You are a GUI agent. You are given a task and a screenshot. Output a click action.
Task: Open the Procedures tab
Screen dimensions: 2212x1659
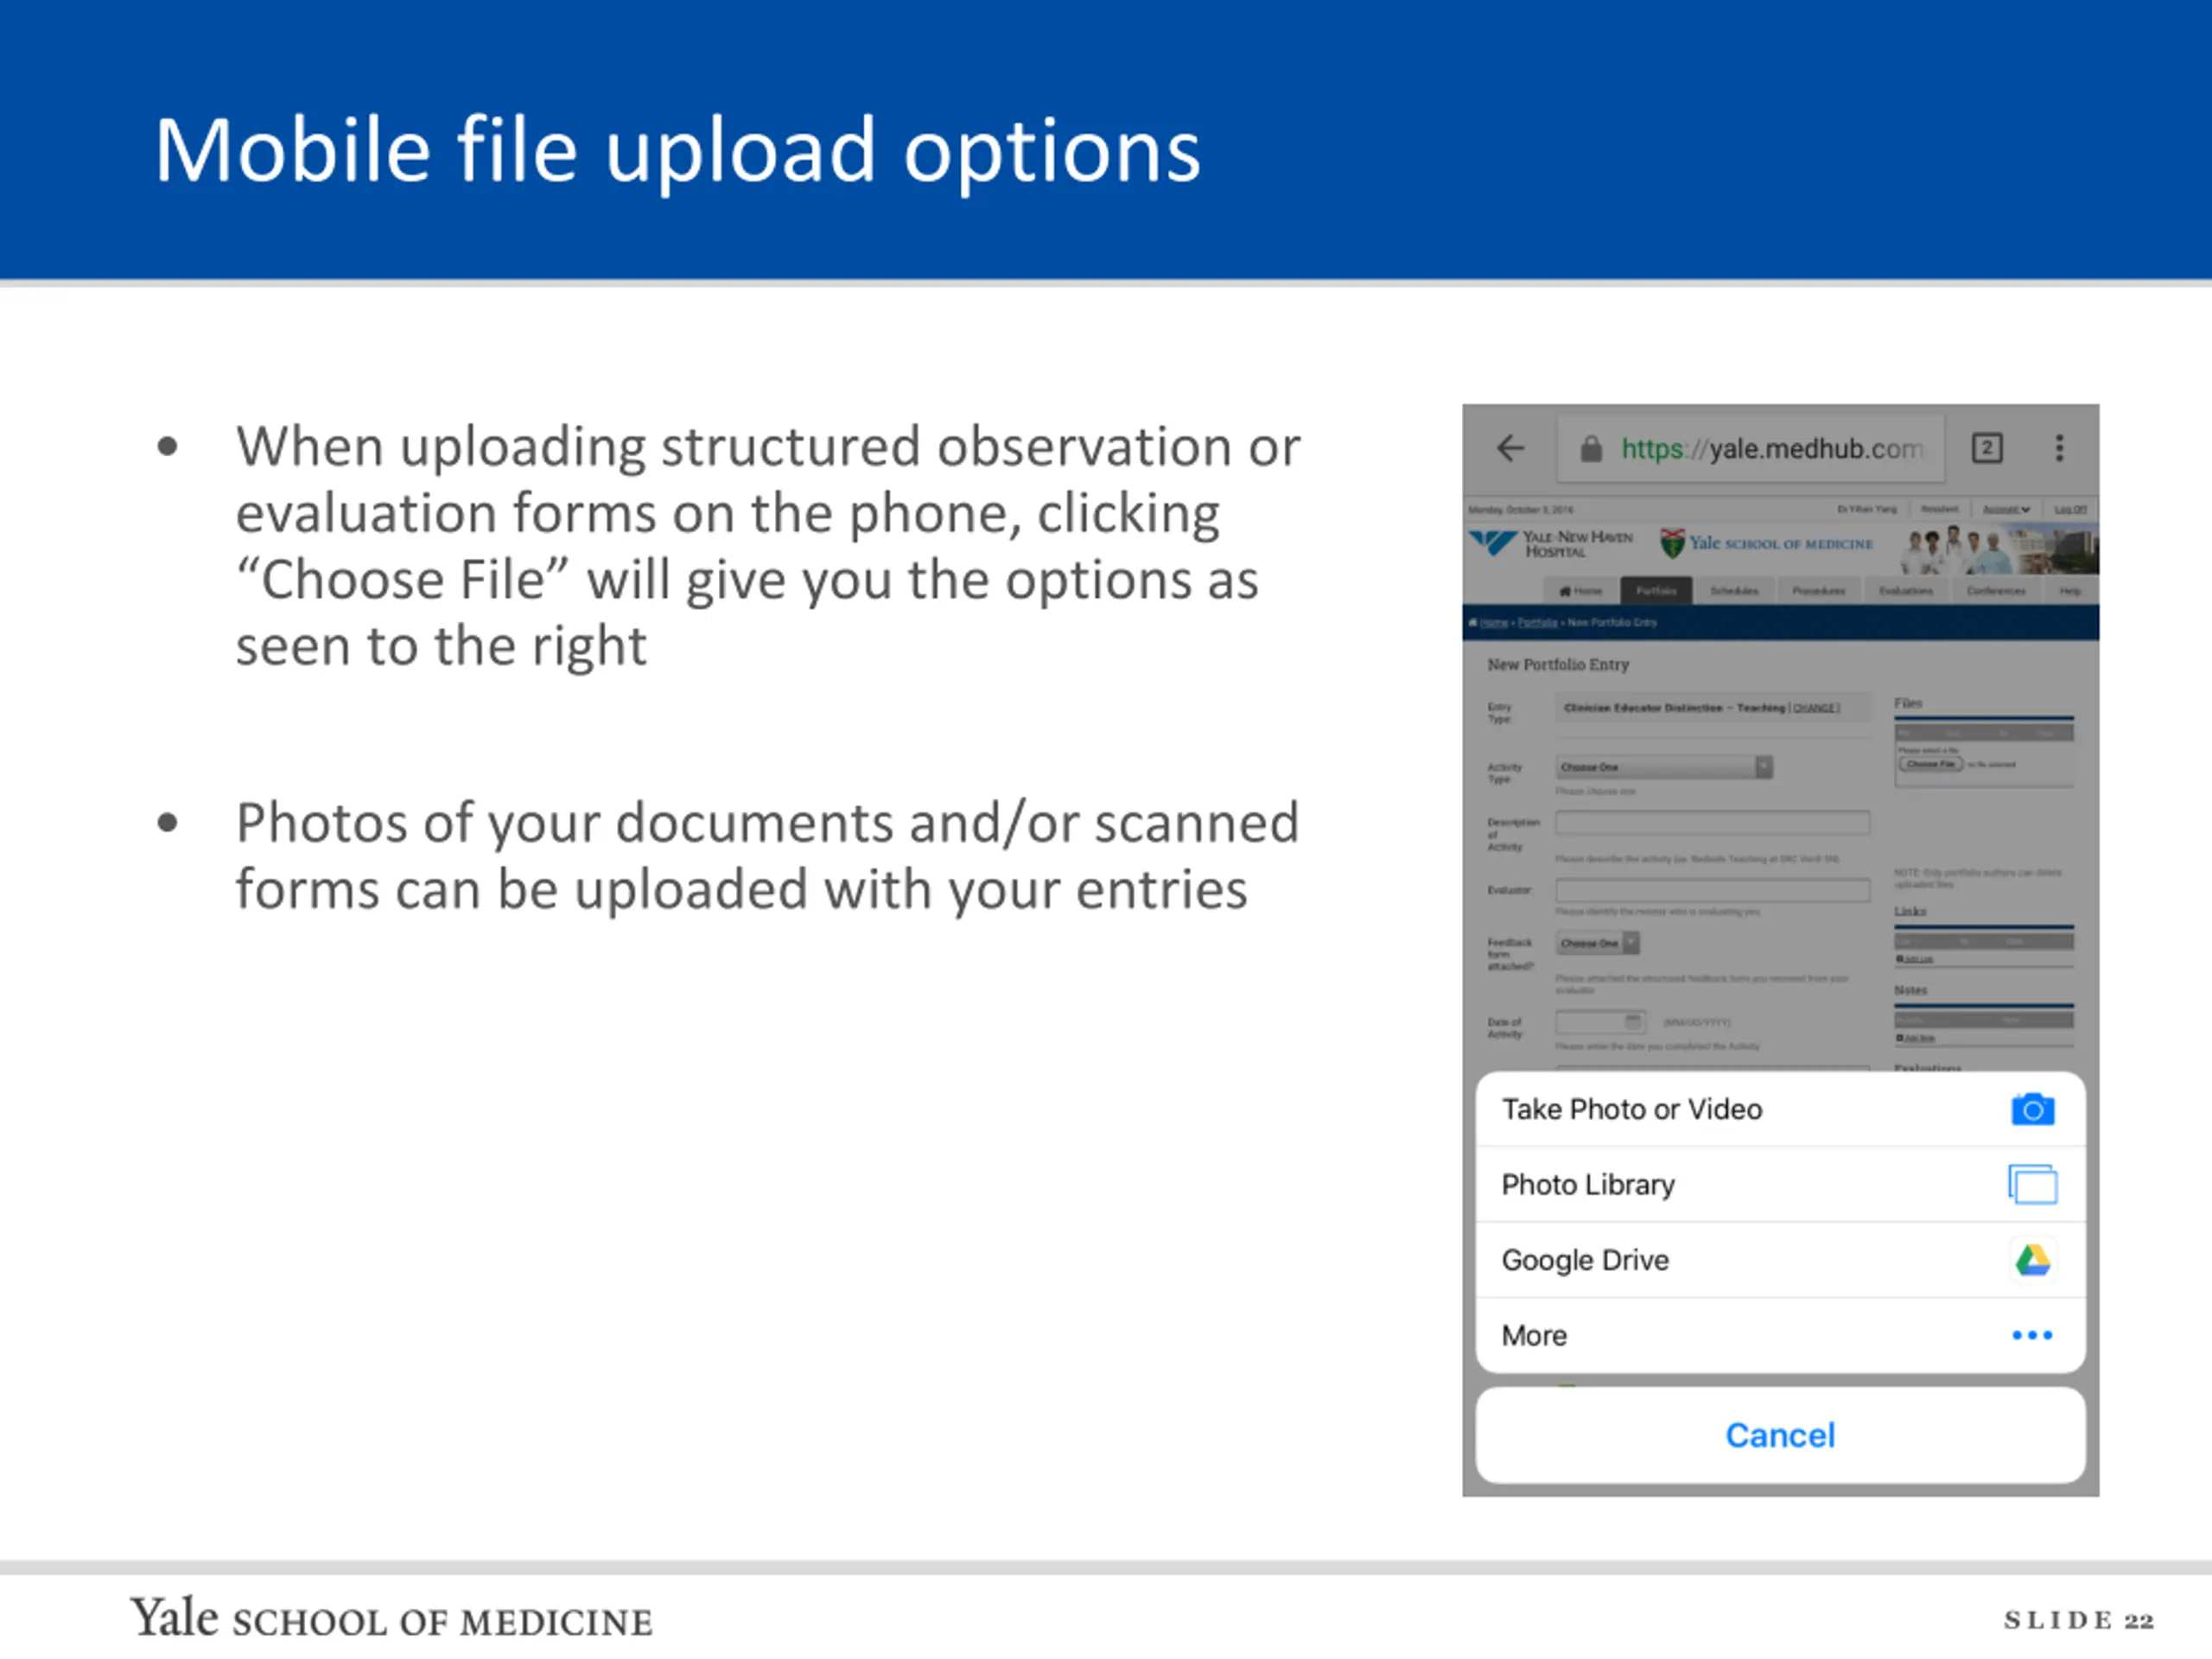pyautogui.click(x=1818, y=591)
